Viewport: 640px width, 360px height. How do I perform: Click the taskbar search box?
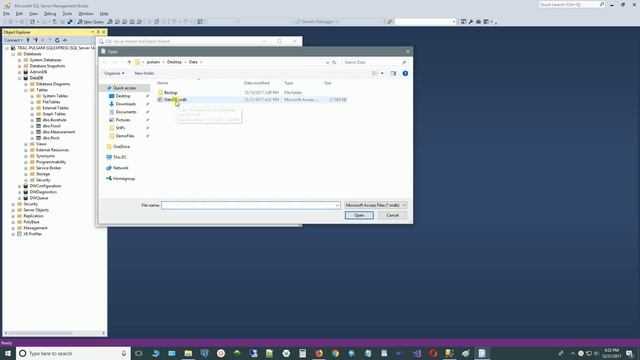pyautogui.click(x=73, y=353)
